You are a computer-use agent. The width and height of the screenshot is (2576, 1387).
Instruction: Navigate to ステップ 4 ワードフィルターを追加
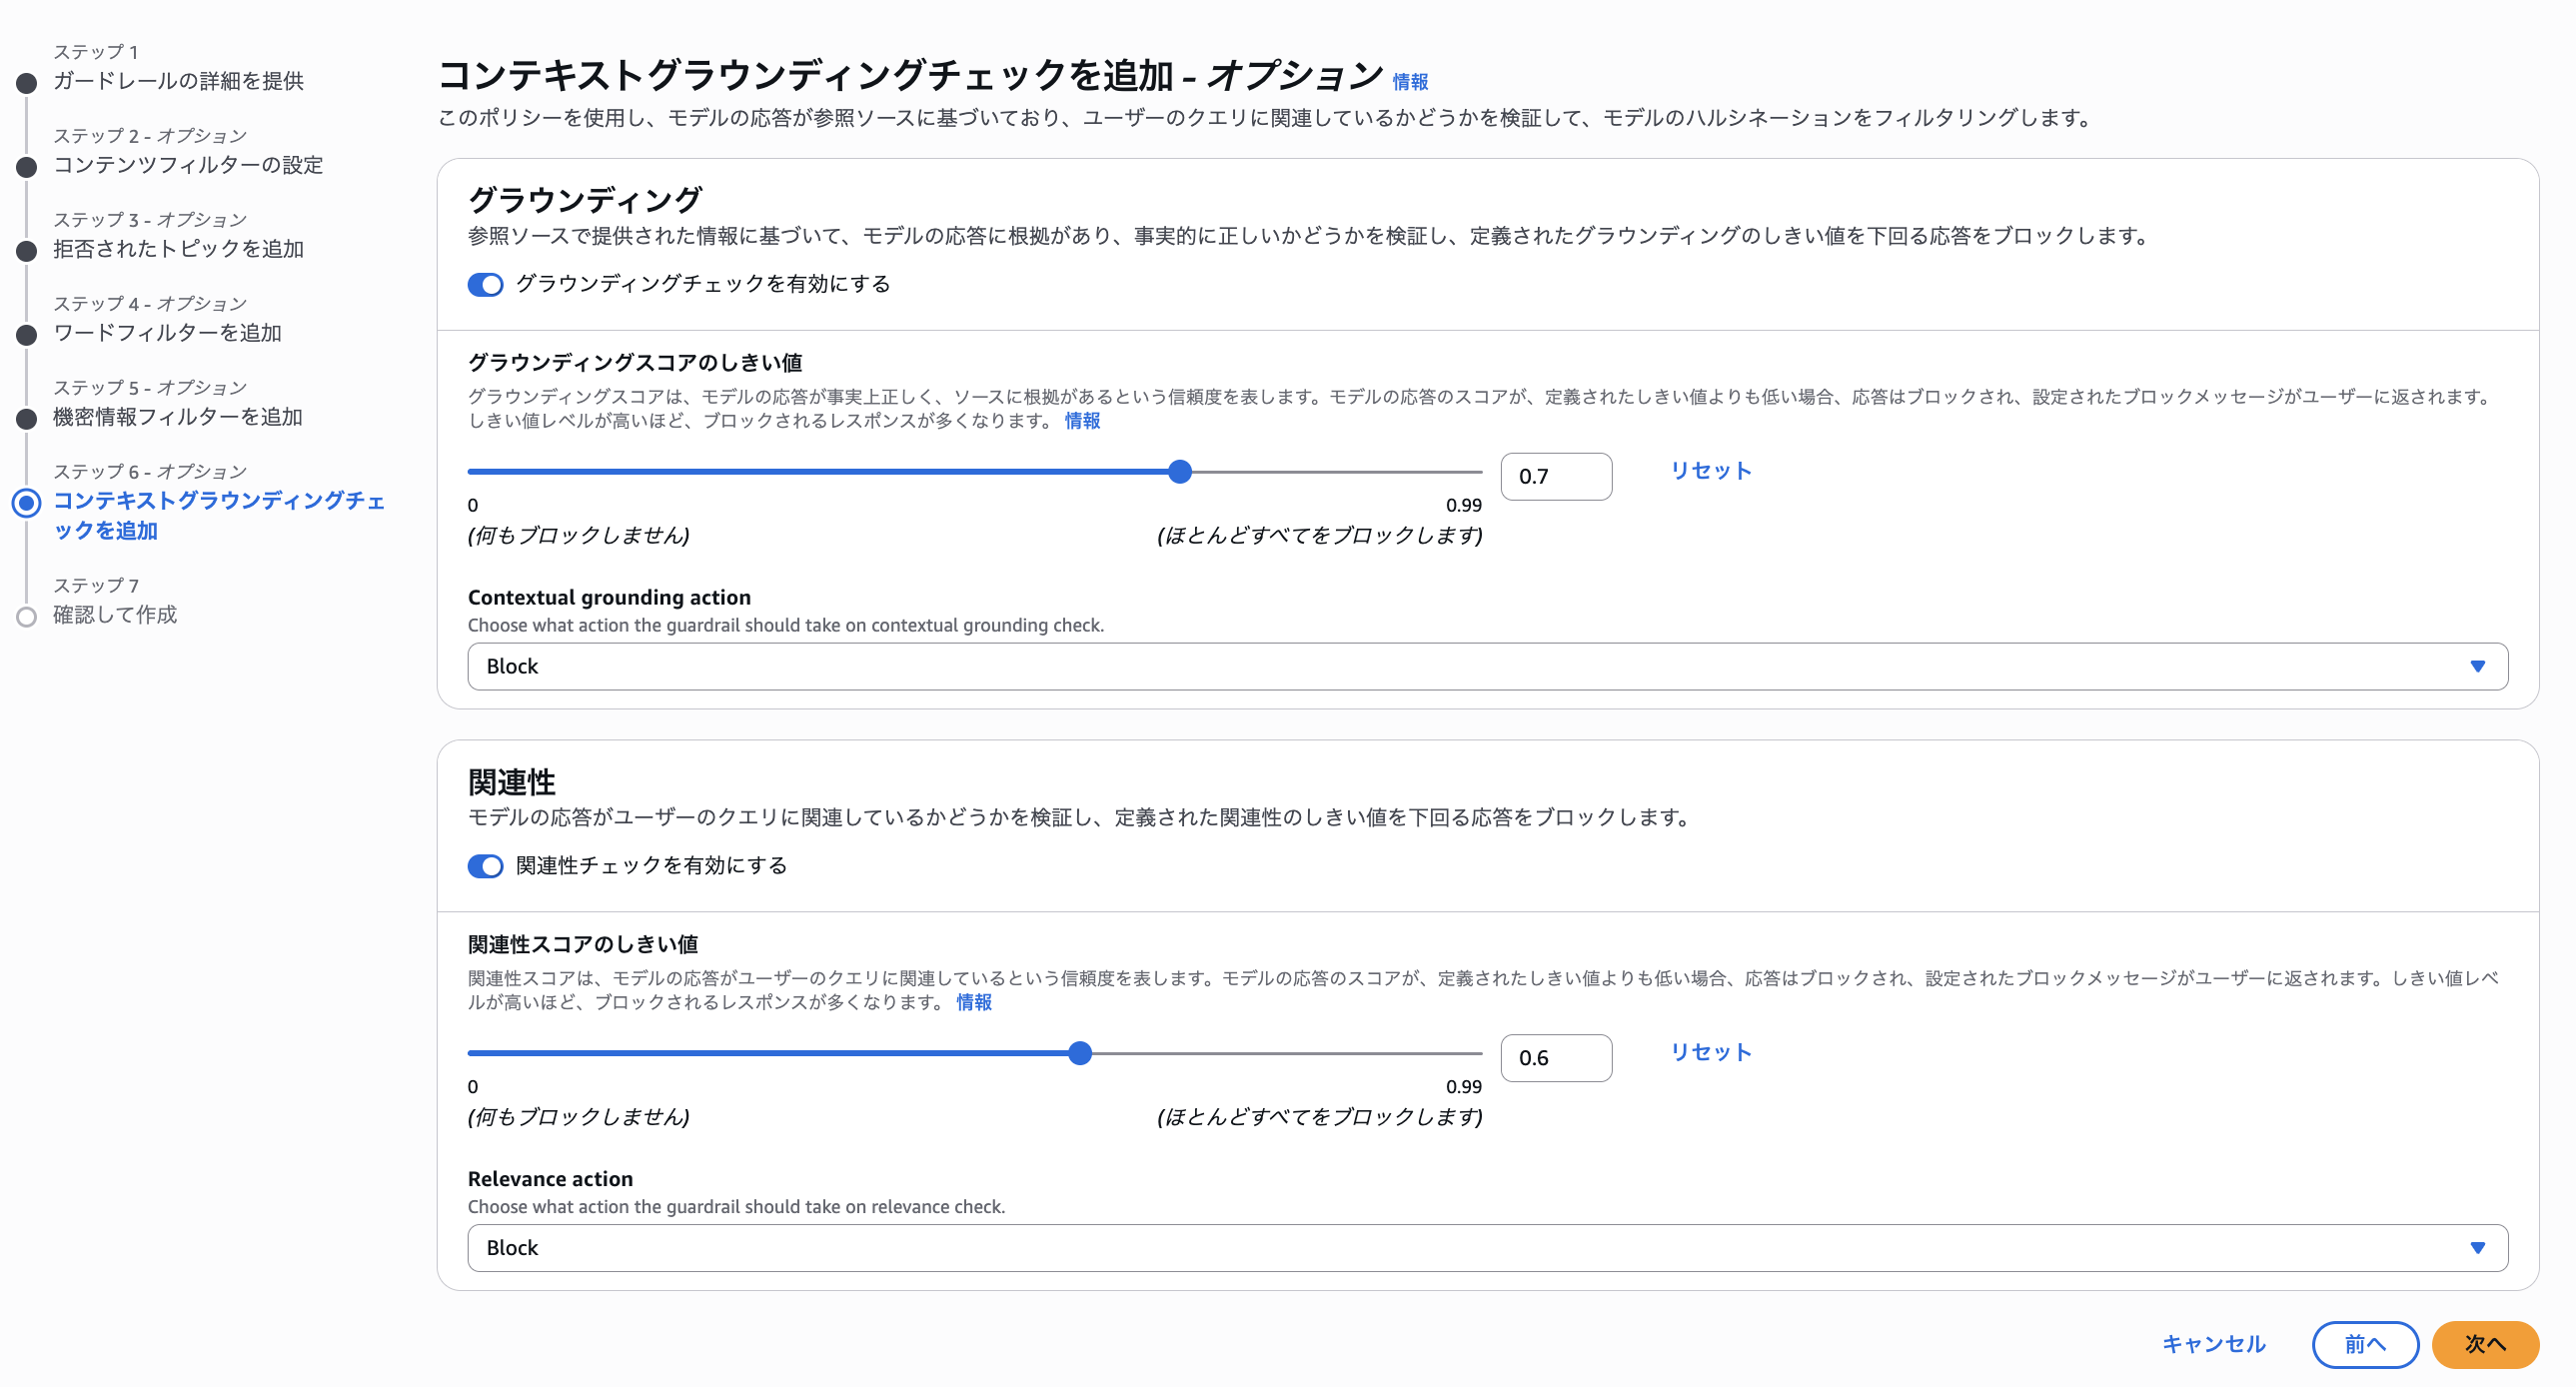[167, 333]
